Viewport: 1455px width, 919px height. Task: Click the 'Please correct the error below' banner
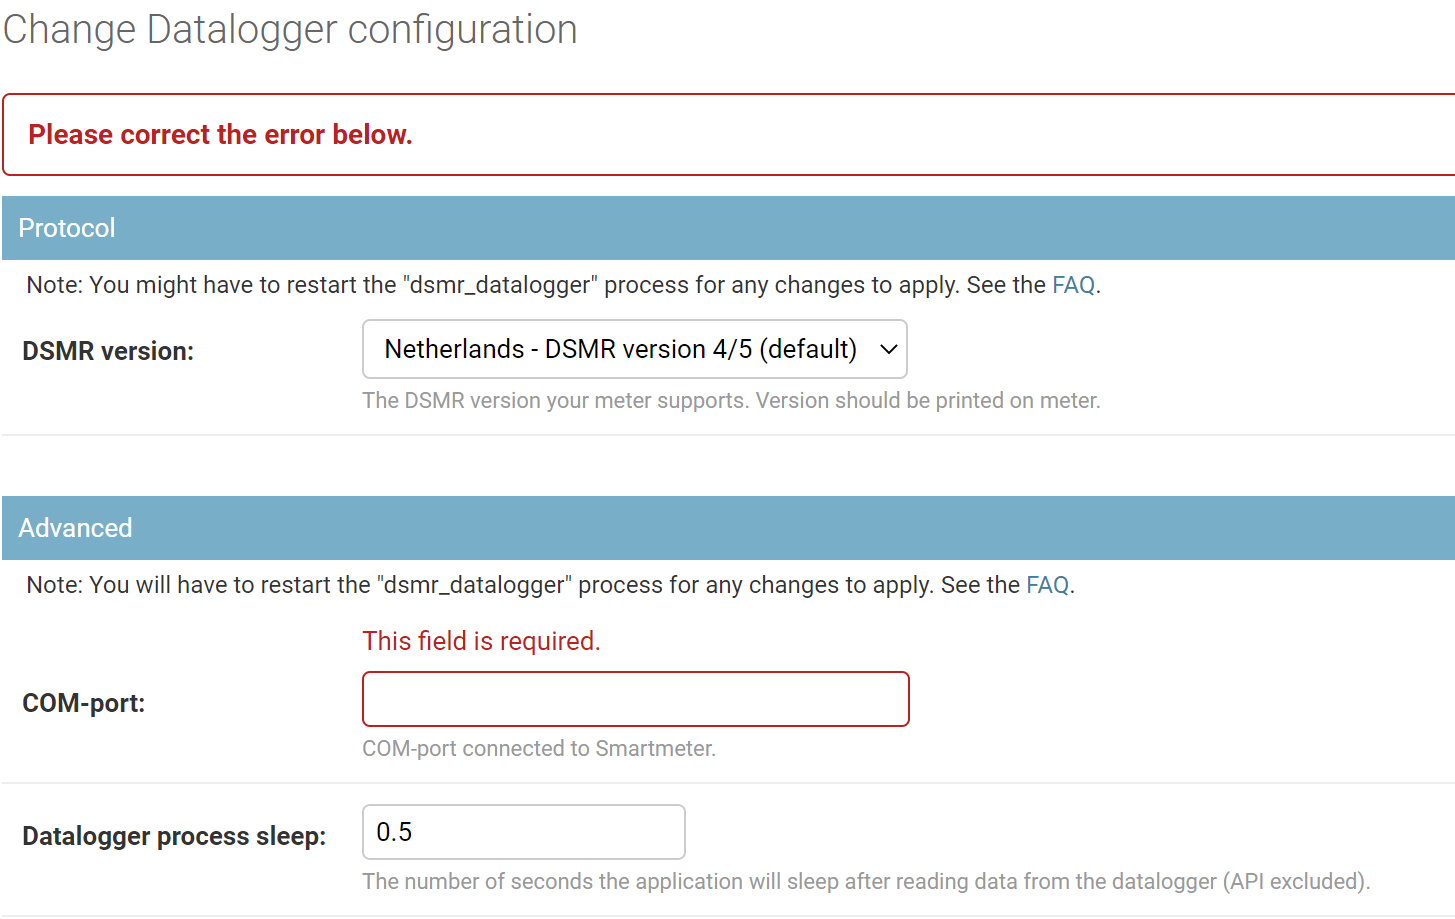(220, 133)
